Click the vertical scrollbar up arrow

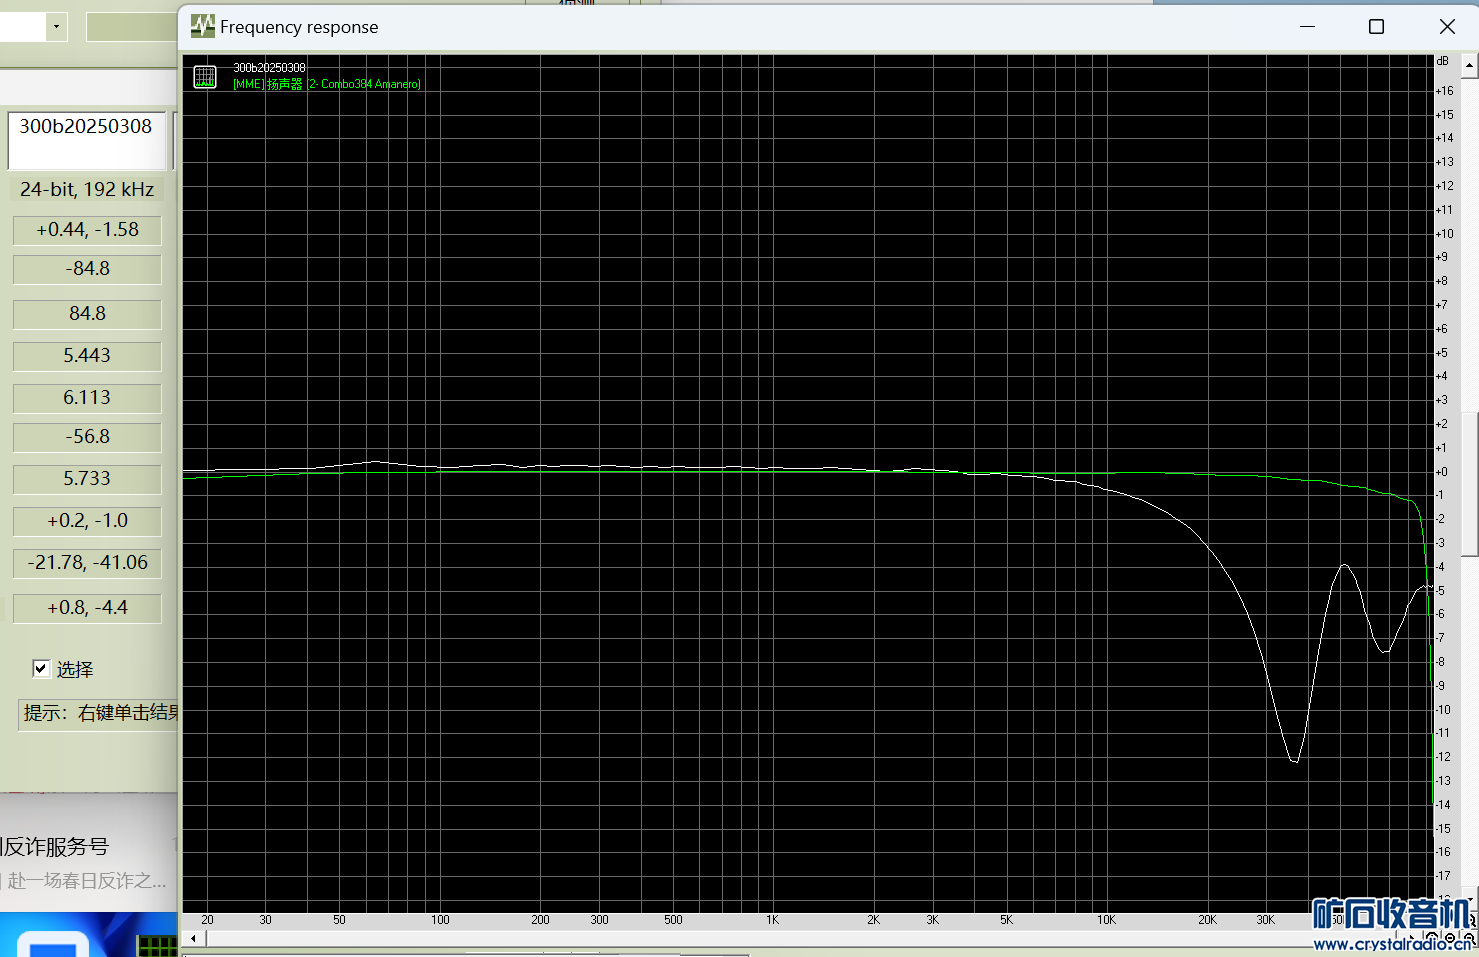(x=1469, y=66)
